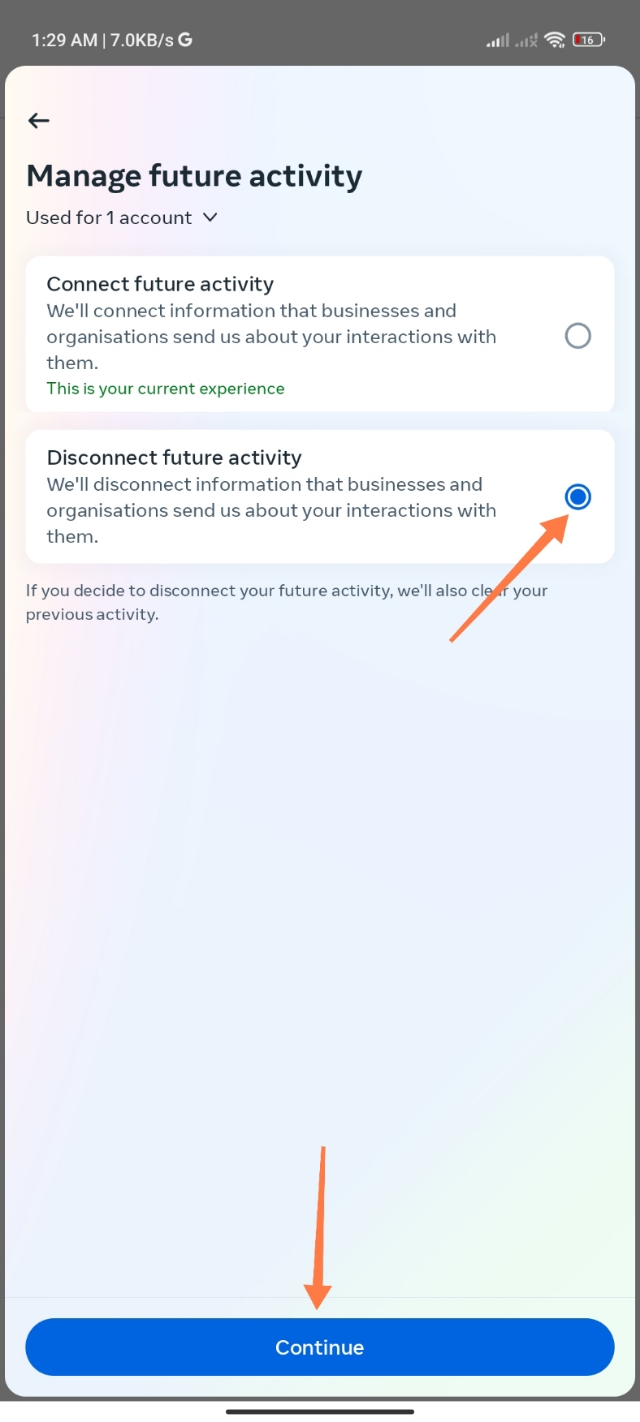640x1422 pixels.
Task: Select the Disconnect future activity radio button
Action: (578, 496)
